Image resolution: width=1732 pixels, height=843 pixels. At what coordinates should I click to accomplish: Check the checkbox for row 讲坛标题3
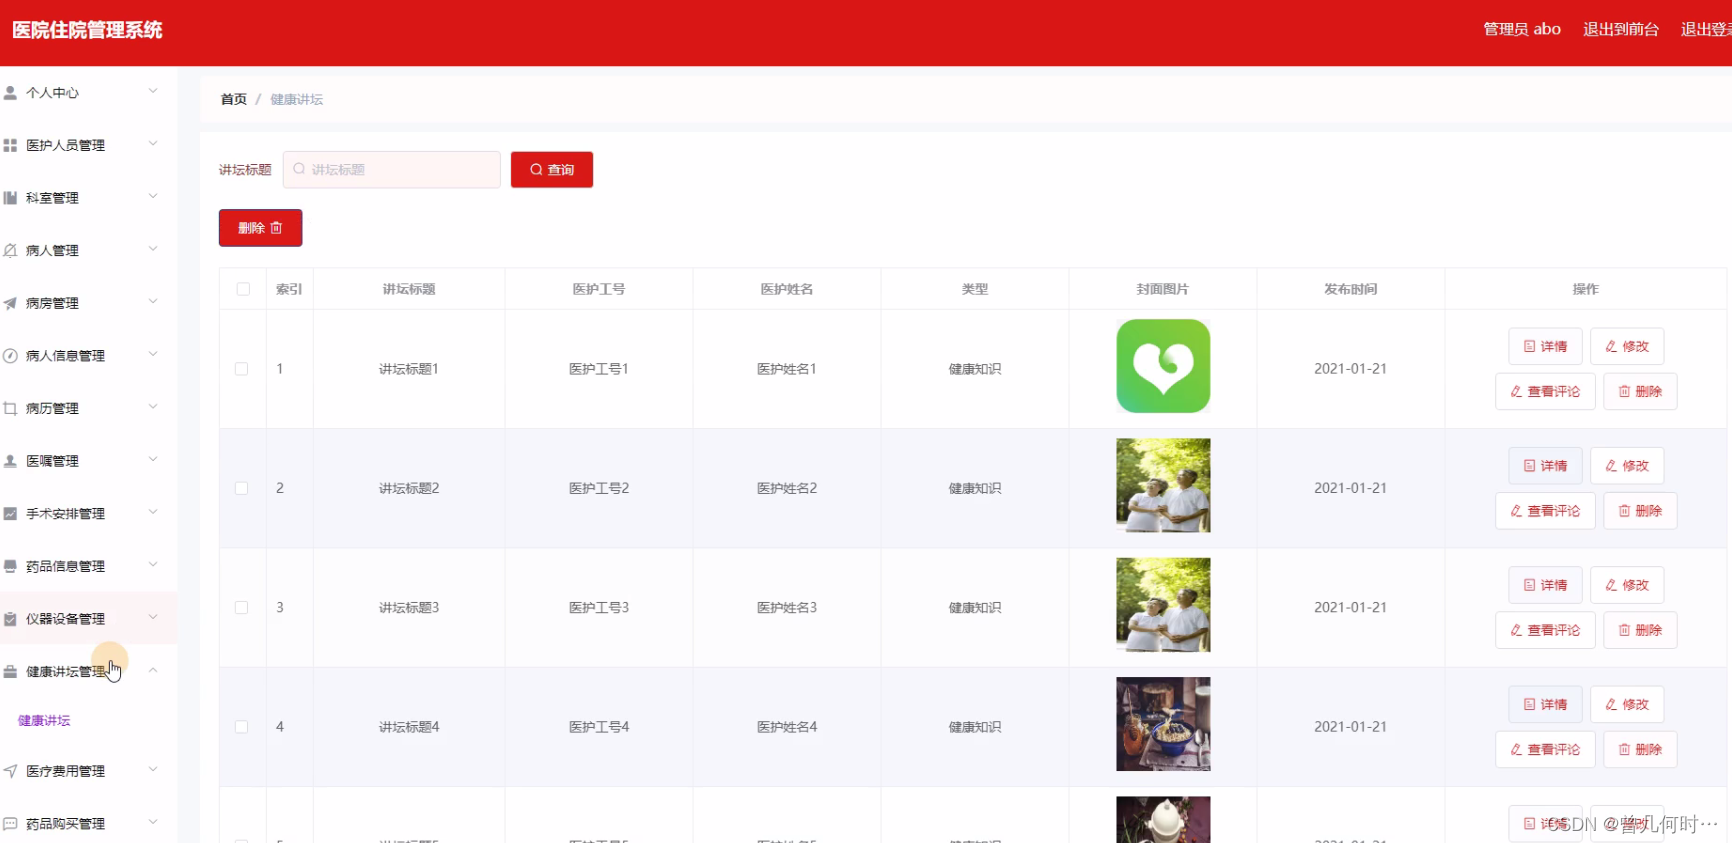coord(241,607)
